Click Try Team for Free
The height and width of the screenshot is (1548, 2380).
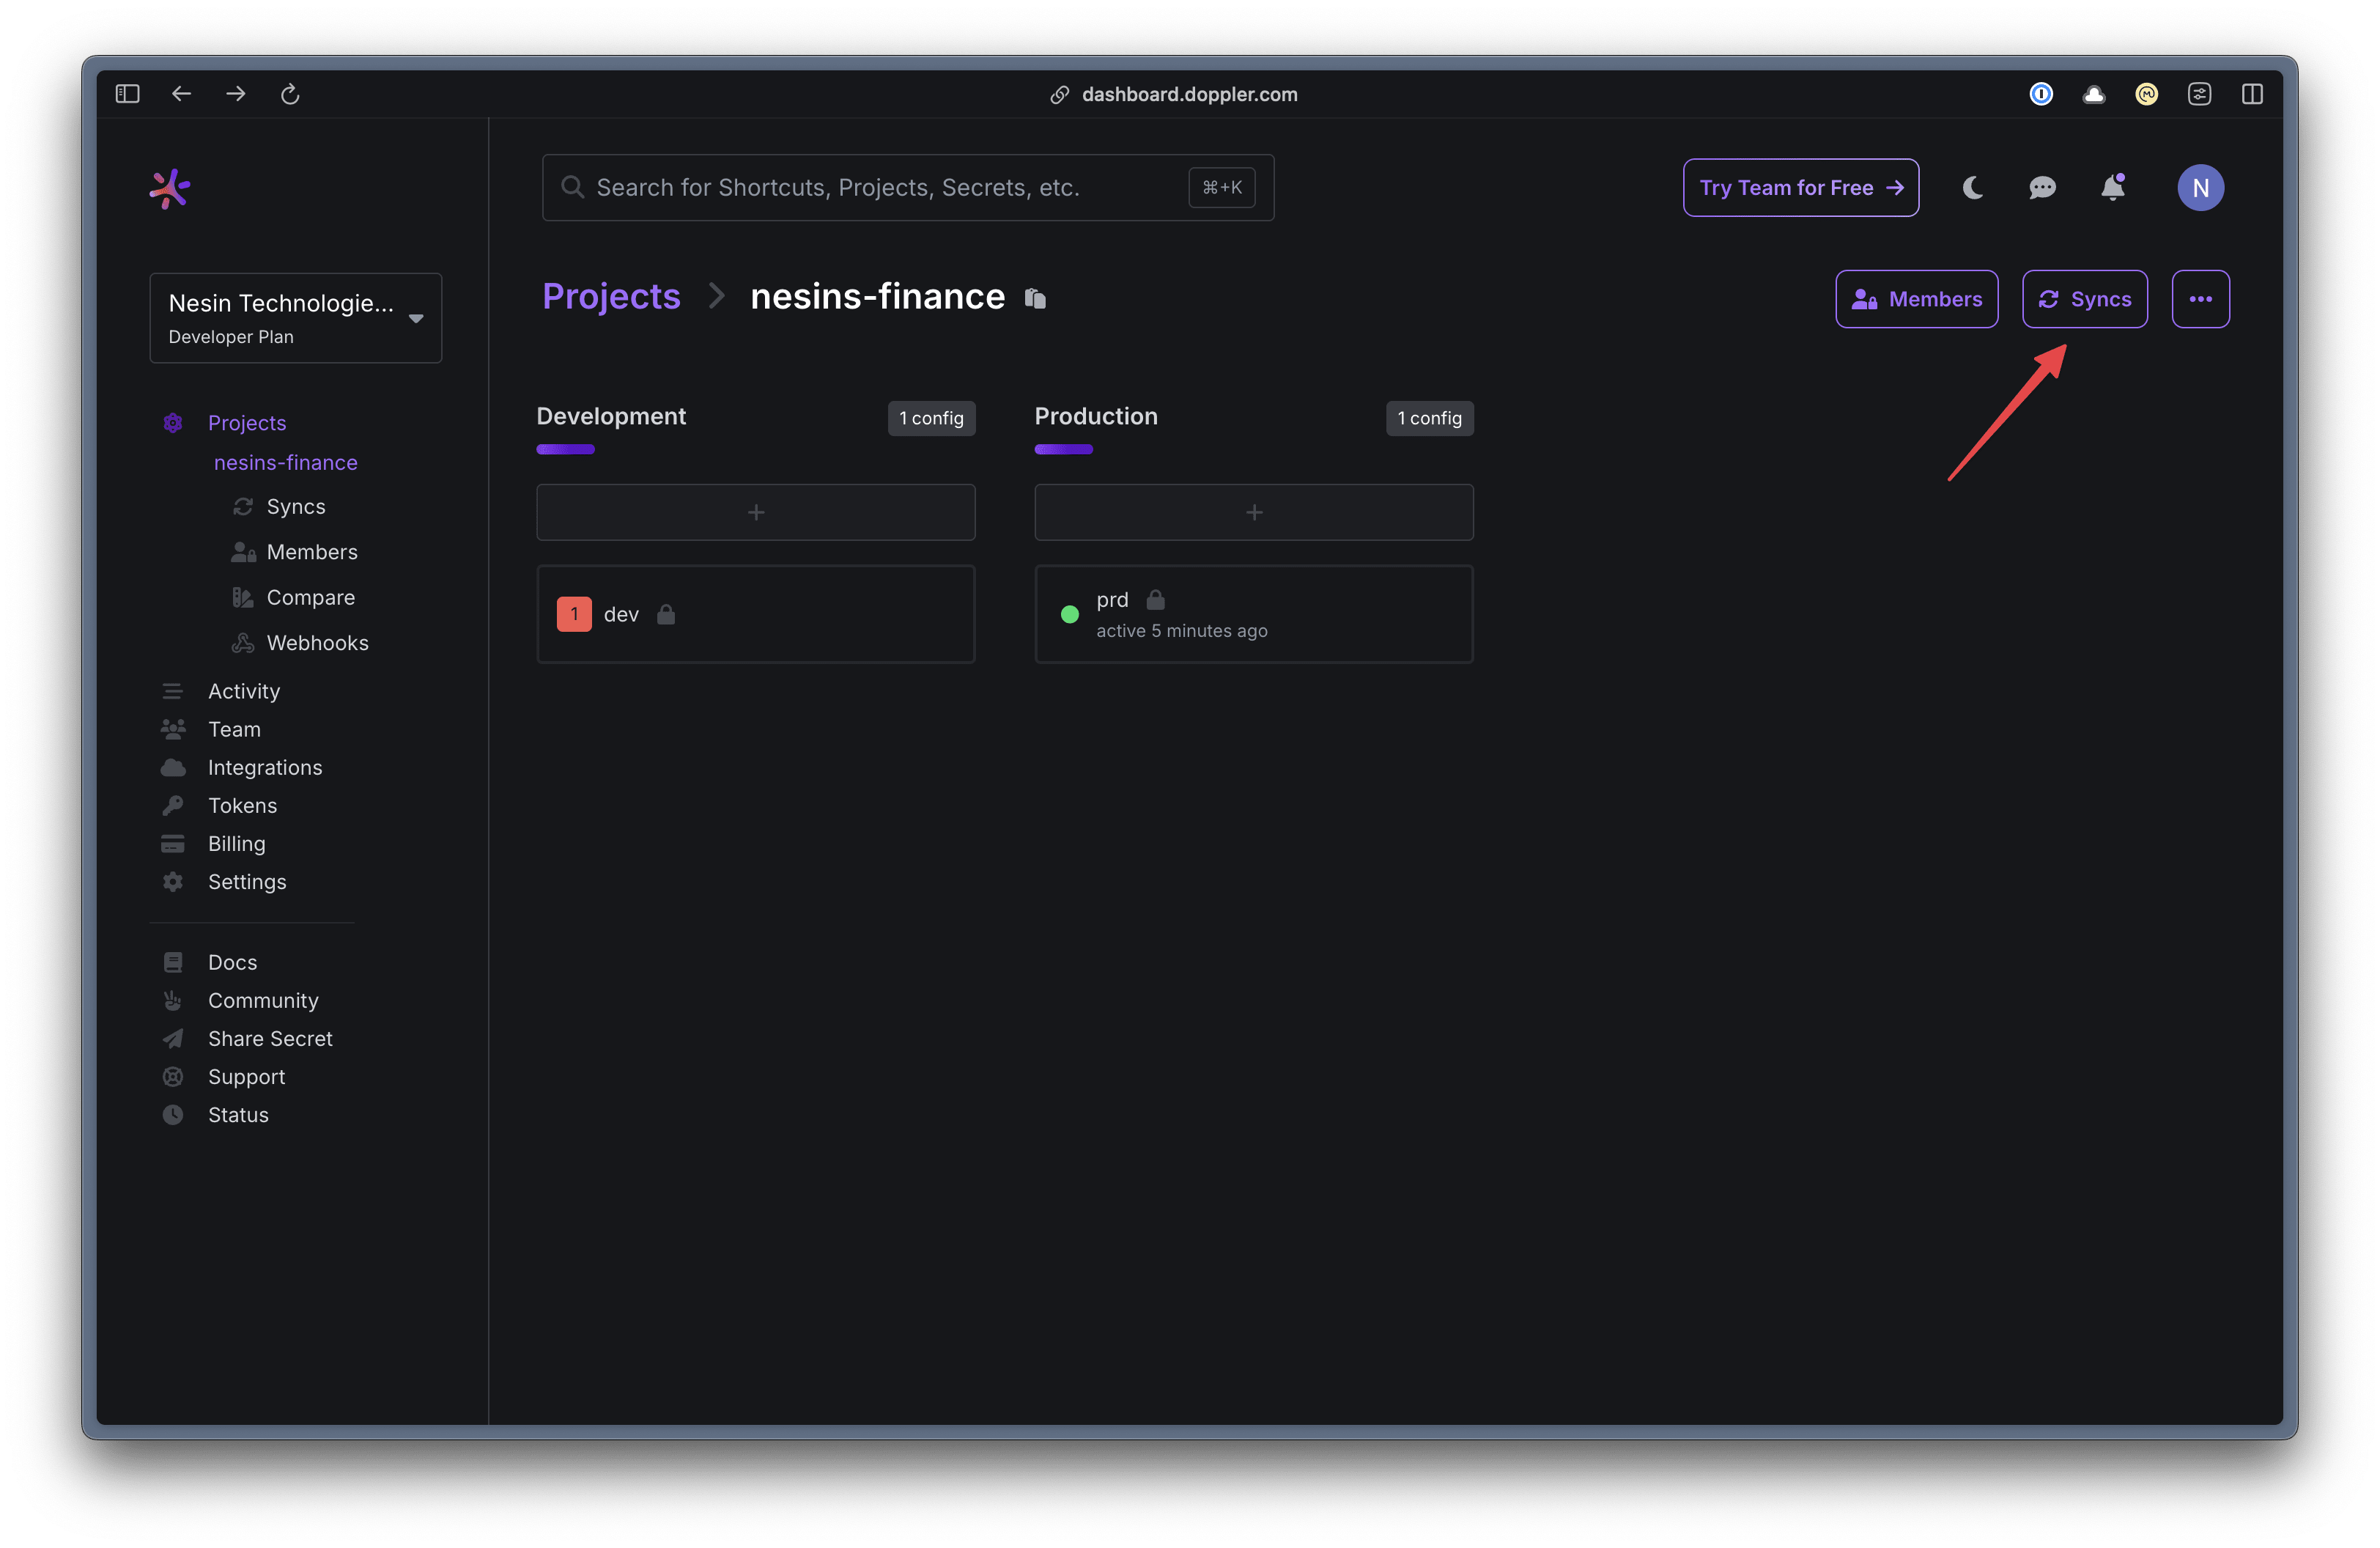coord(1800,188)
